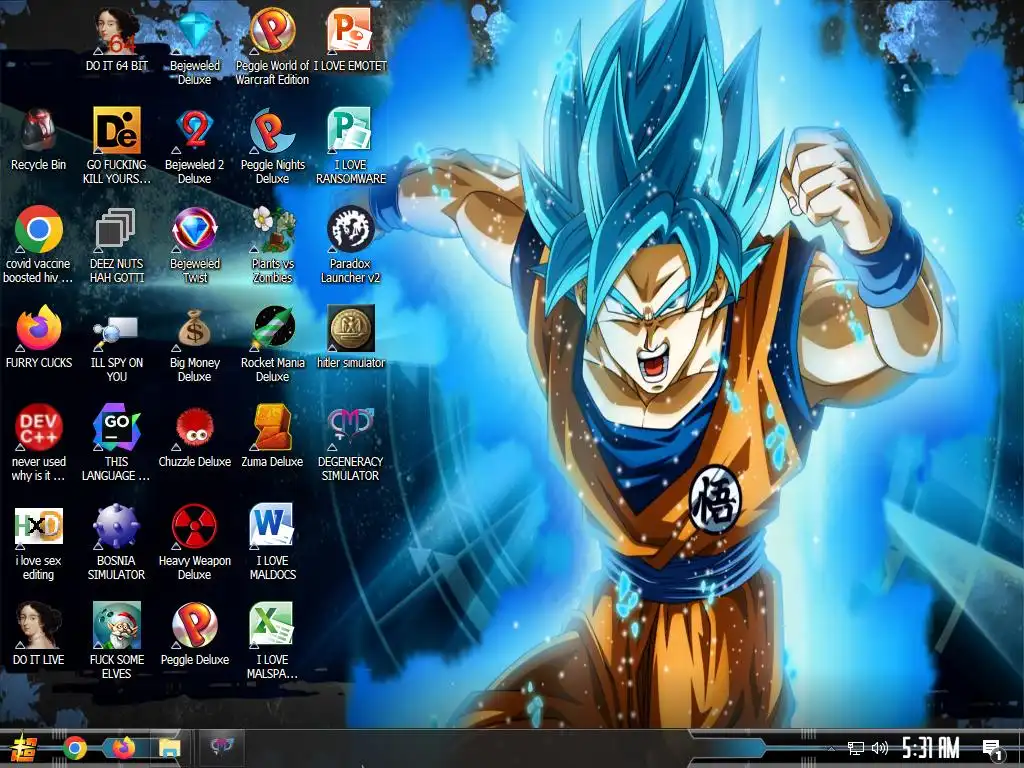Launch Firefox from the taskbar

[123, 748]
